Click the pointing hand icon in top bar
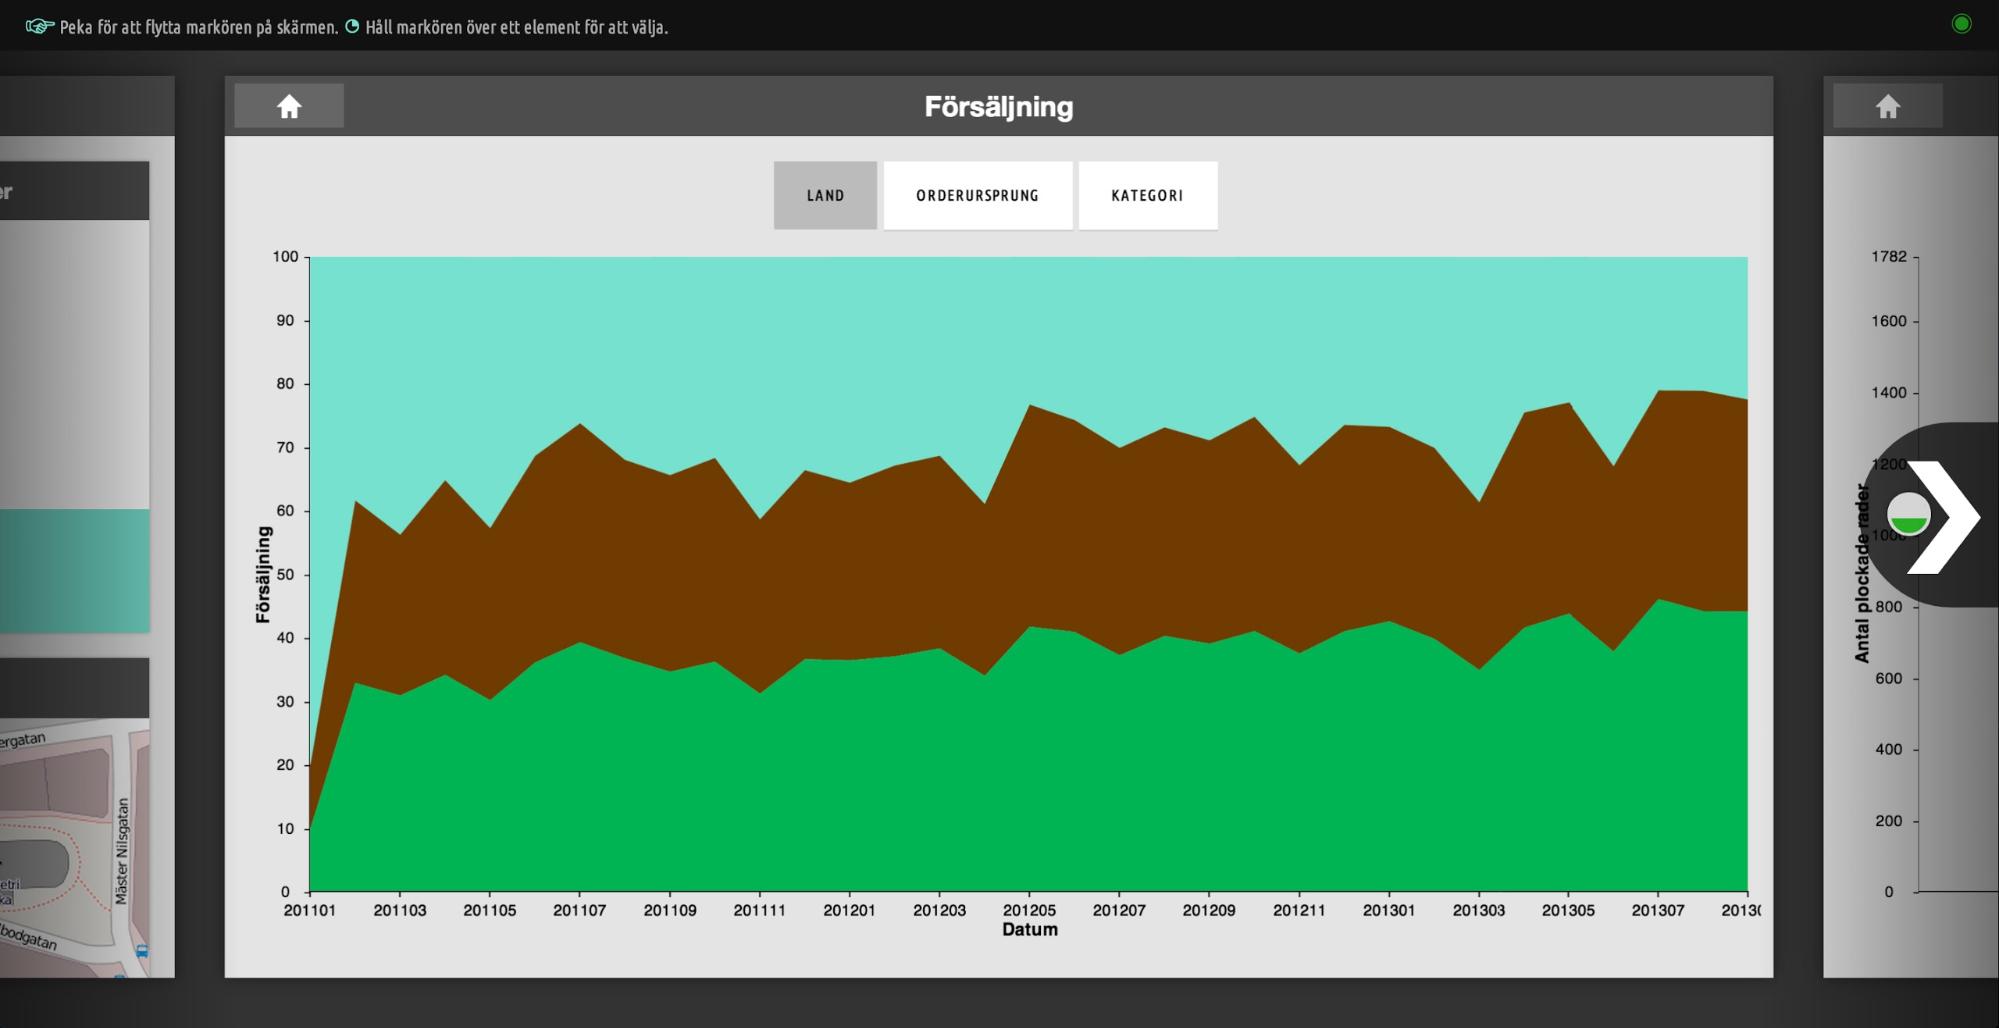The height and width of the screenshot is (1028, 1999). click(x=40, y=27)
